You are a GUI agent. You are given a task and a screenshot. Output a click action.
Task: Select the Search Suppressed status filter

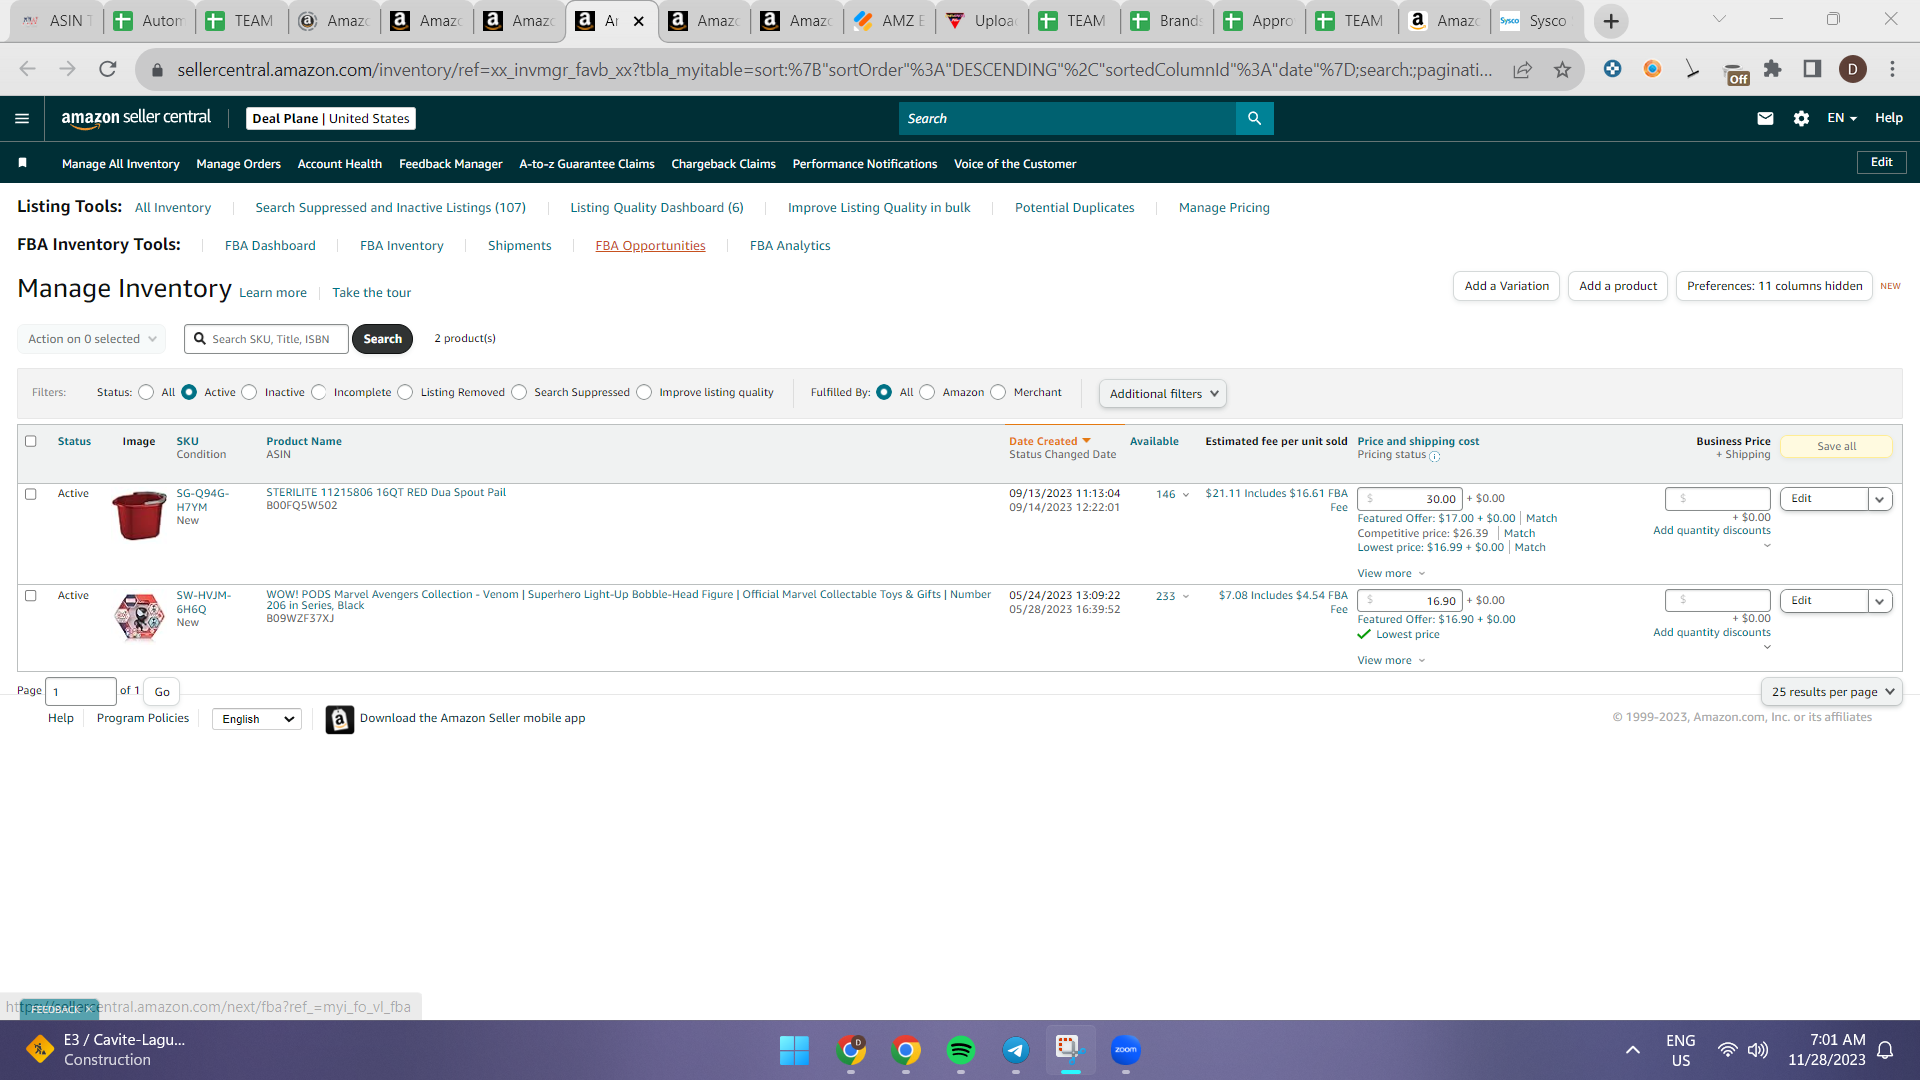pos(519,392)
